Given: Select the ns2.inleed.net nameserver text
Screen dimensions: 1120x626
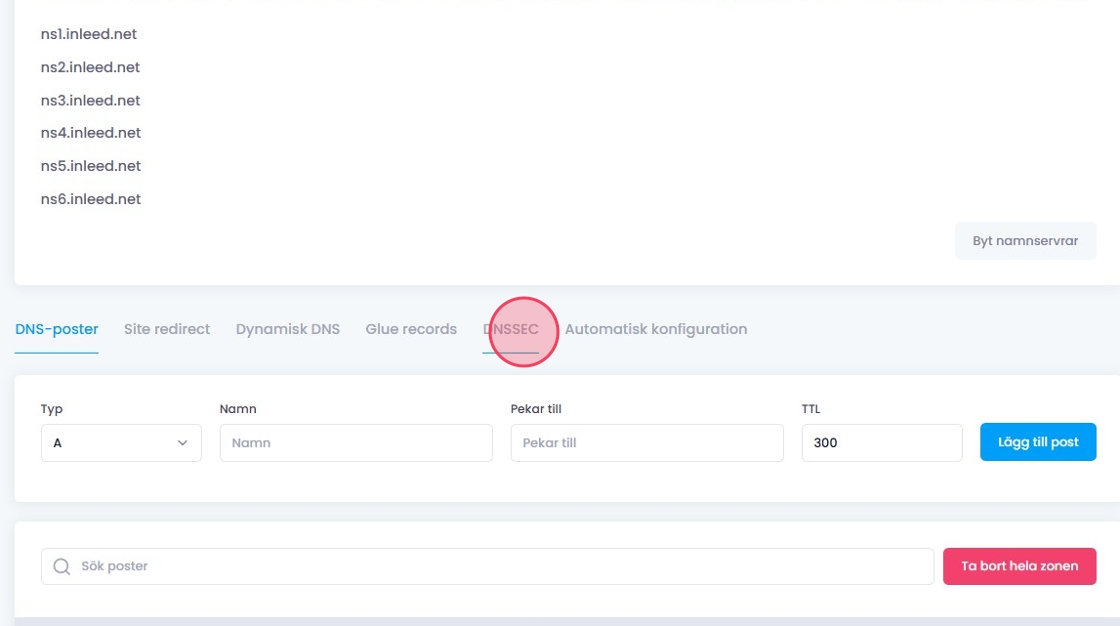Looking at the screenshot, I should coord(90,67).
